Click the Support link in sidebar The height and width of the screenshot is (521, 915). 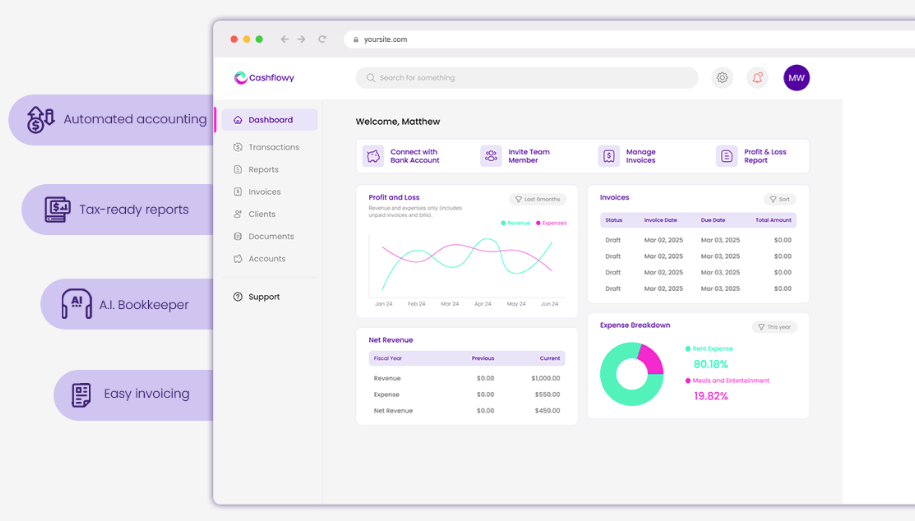(x=264, y=297)
